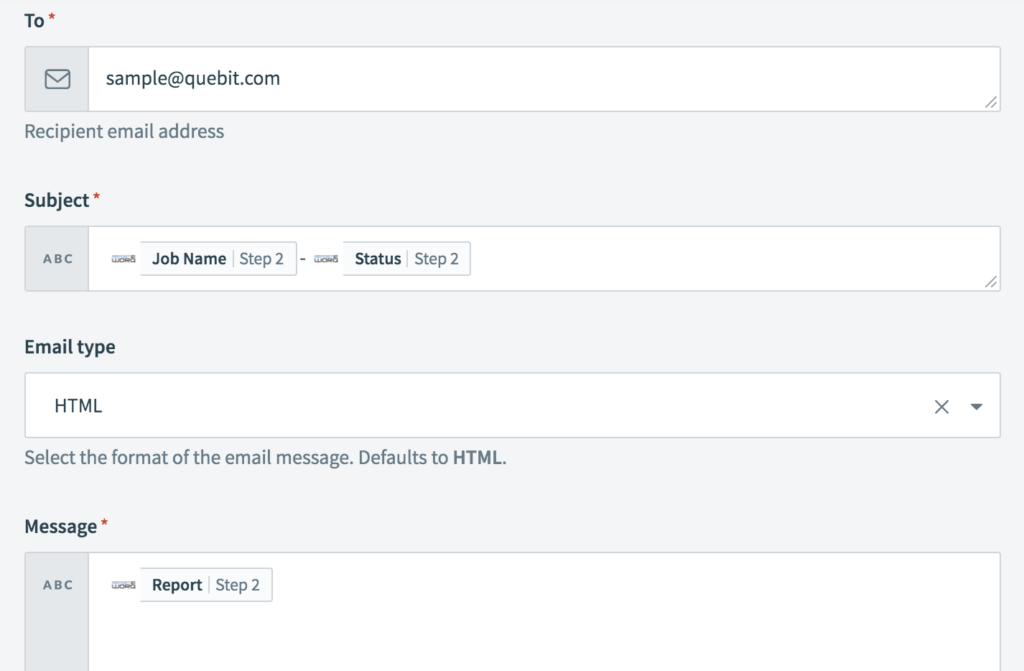Click the app icon before Report pill
1024x671 pixels.
click(x=124, y=585)
